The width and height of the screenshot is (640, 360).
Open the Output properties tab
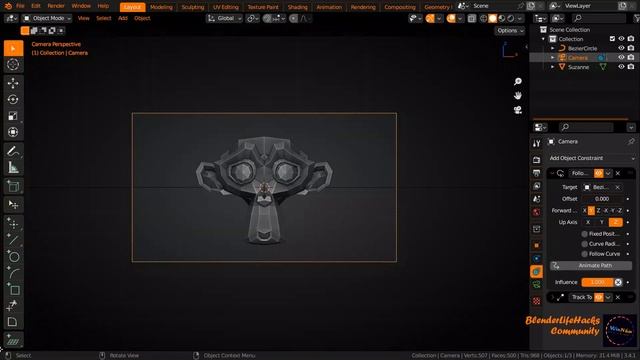536,173
